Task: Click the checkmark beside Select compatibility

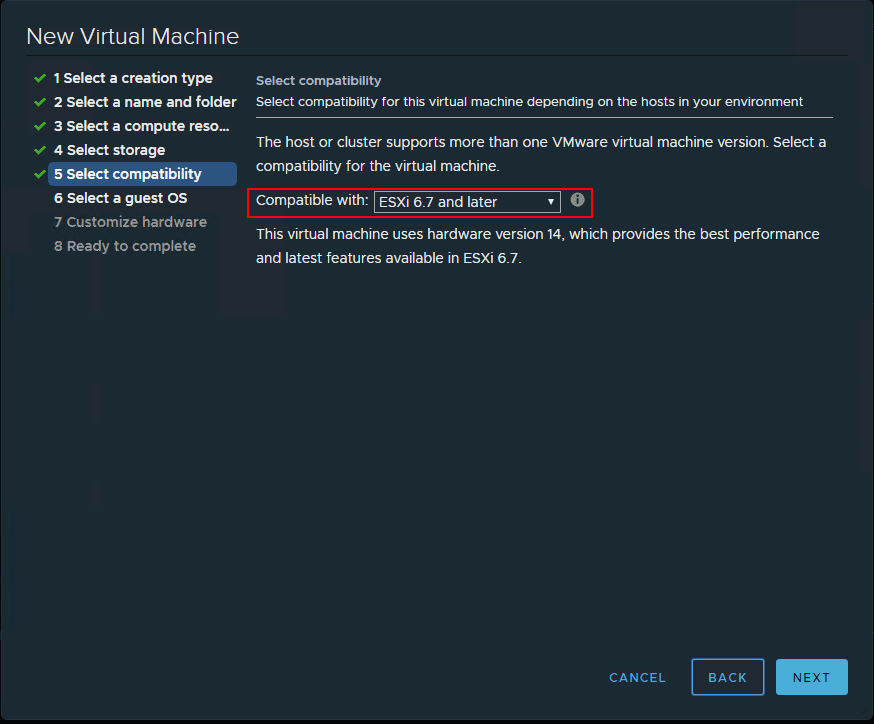Action: (39, 173)
